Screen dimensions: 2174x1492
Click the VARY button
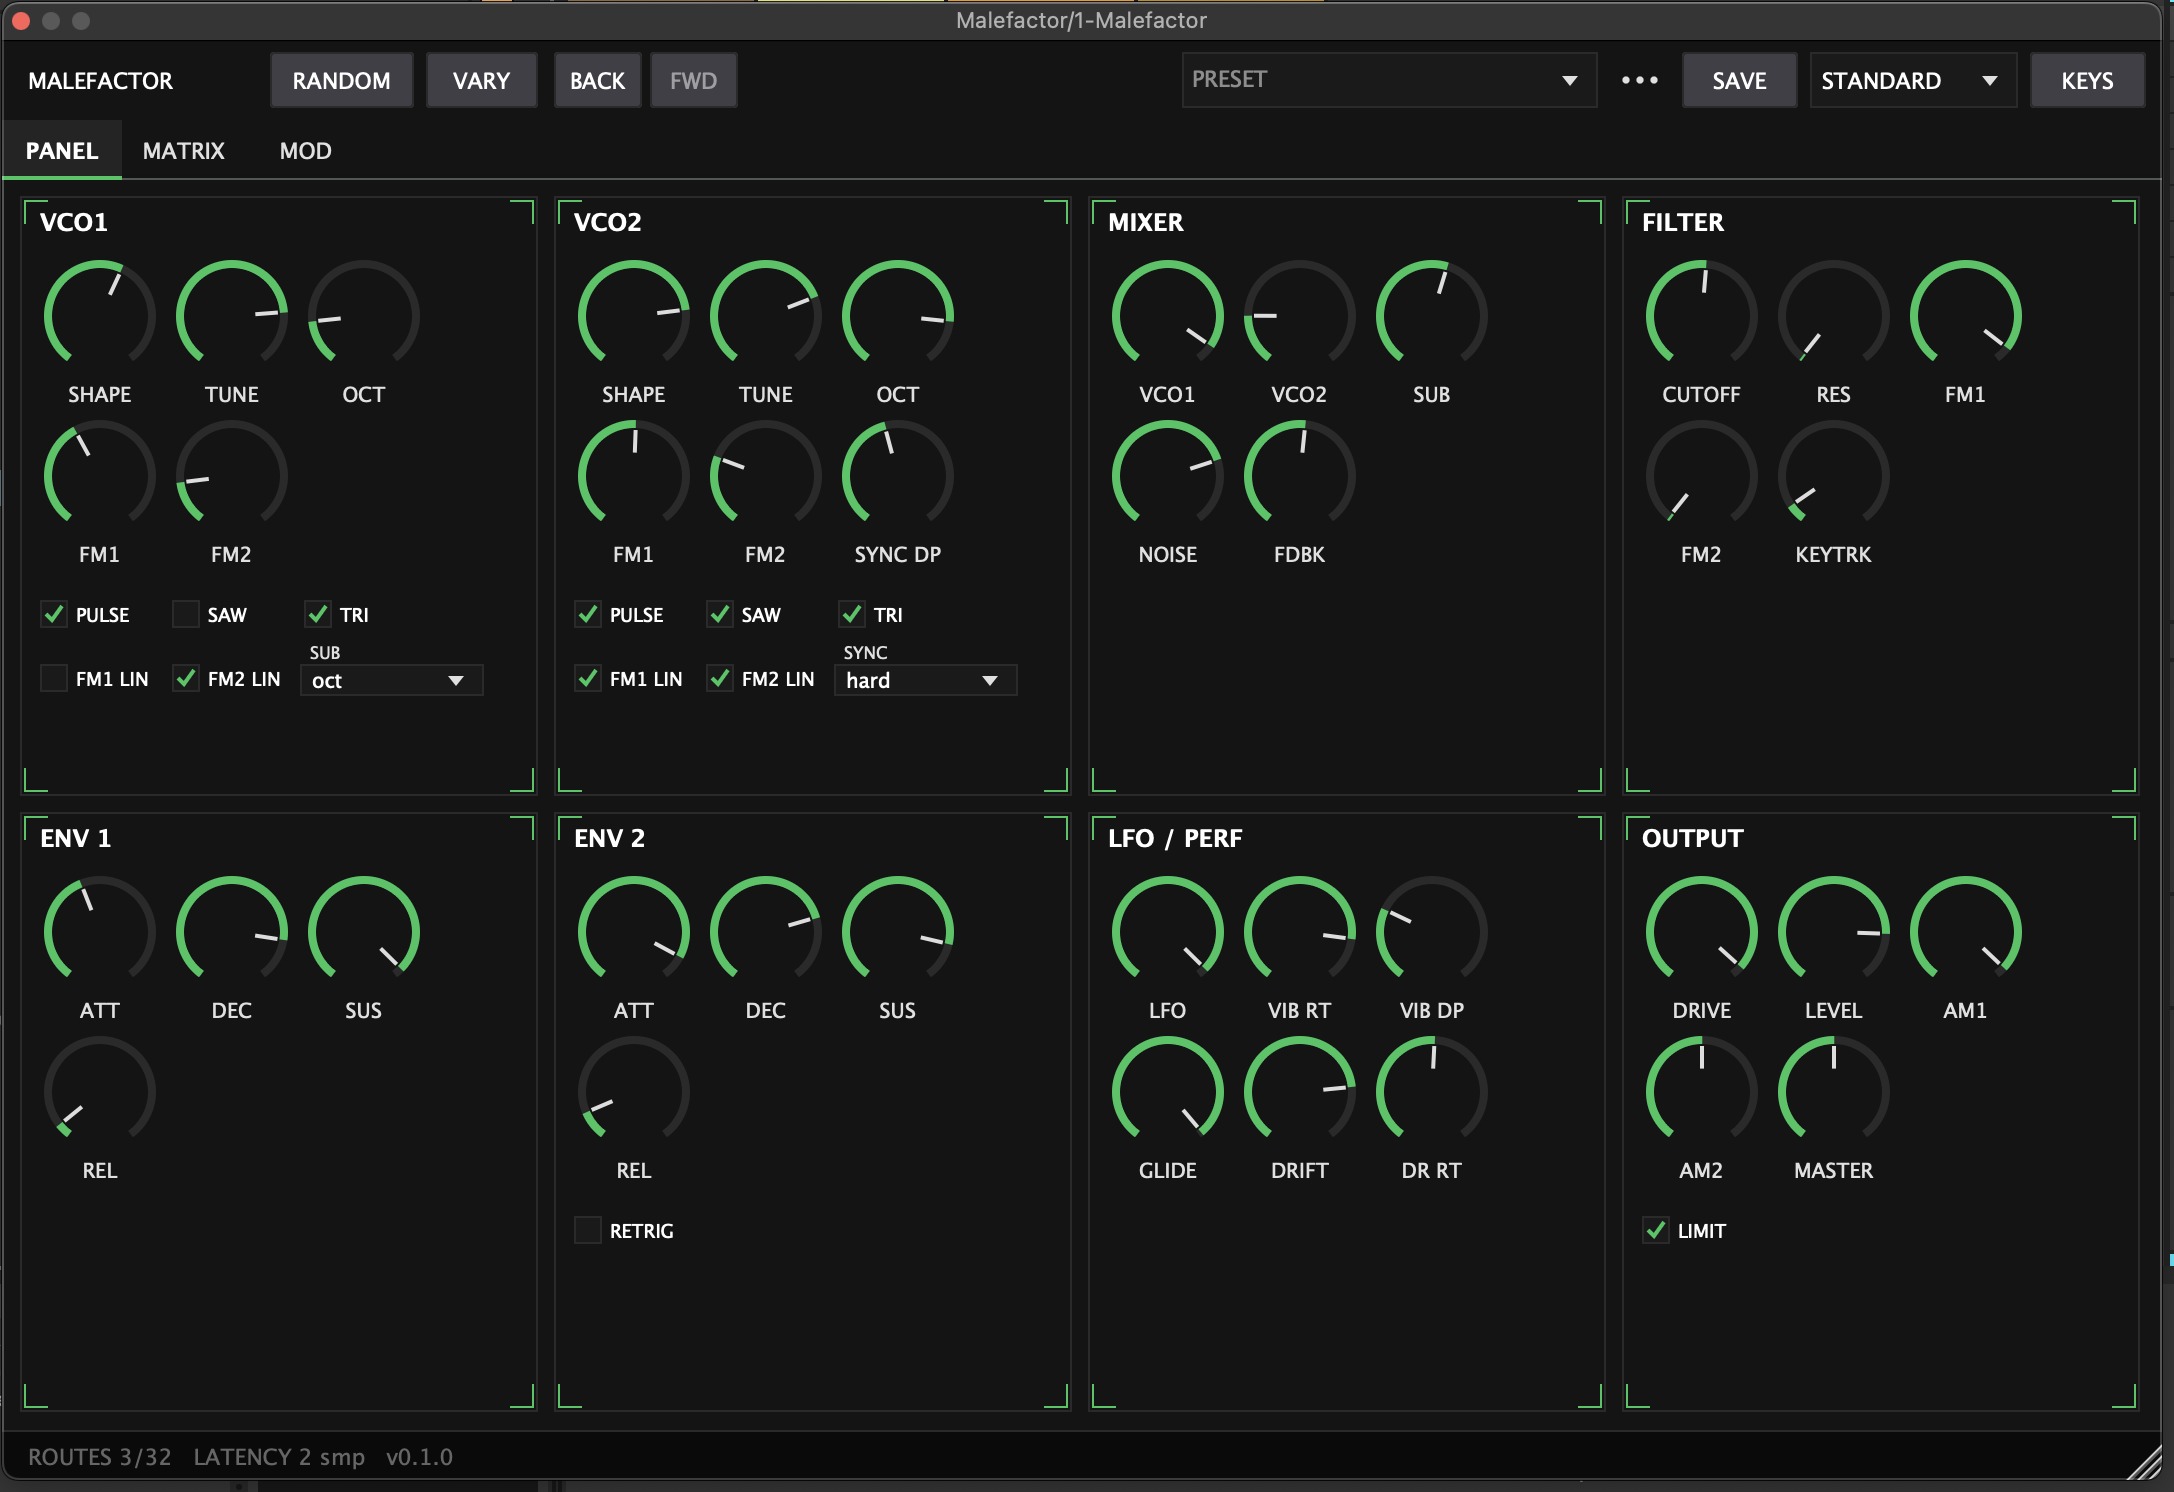482,80
